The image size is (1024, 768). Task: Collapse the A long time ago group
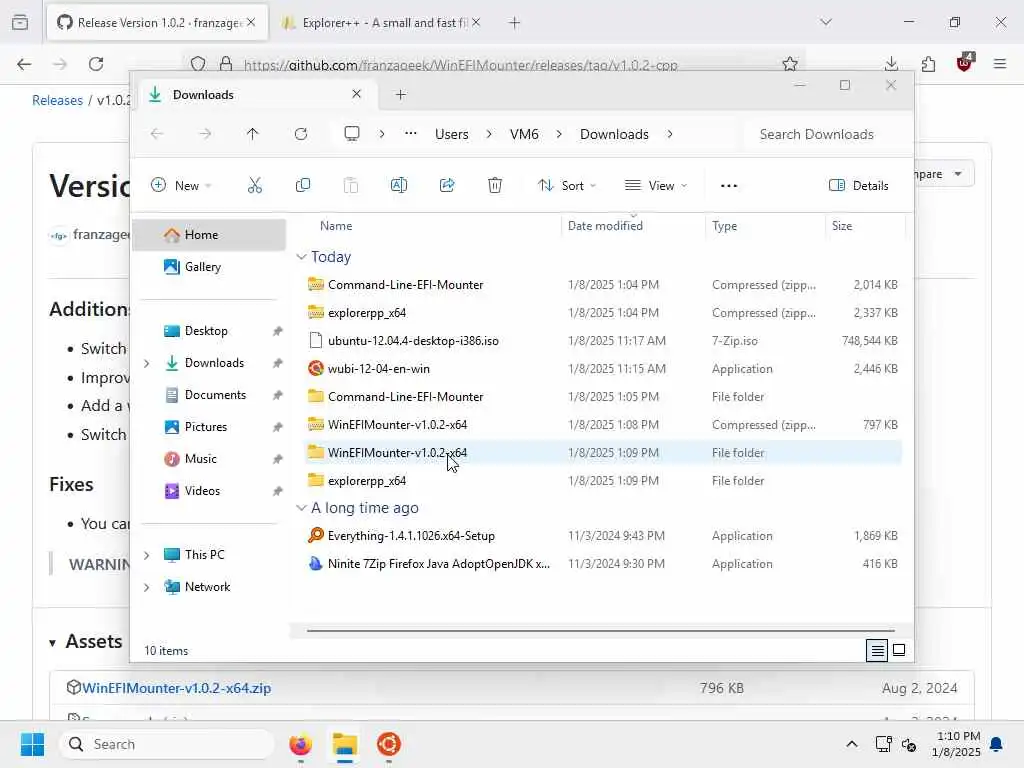pos(301,508)
